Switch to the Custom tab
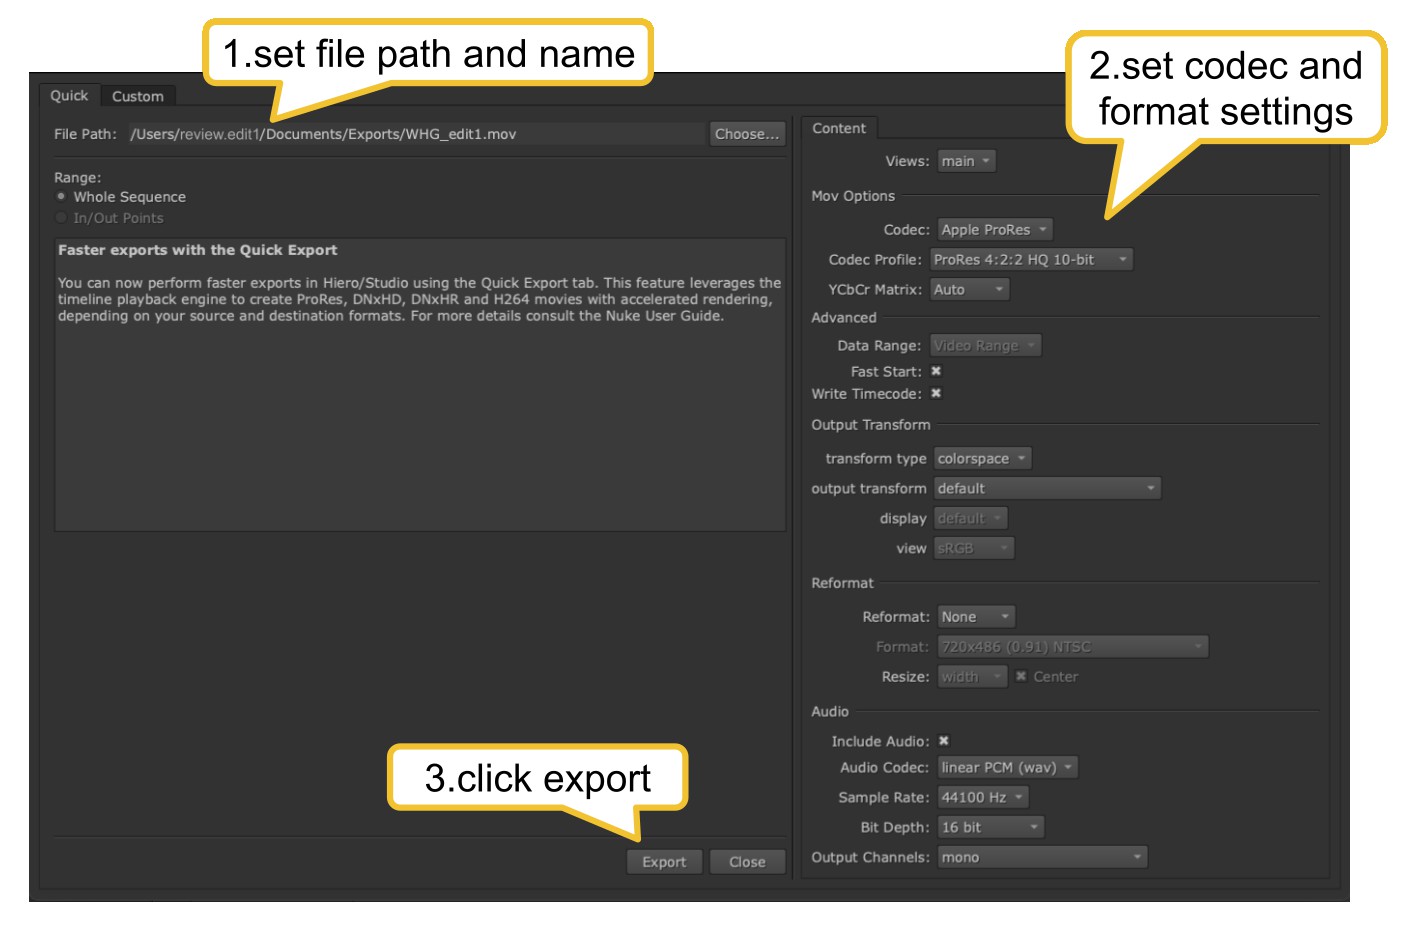The height and width of the screenshot is (950, 1408). point(137,96)
